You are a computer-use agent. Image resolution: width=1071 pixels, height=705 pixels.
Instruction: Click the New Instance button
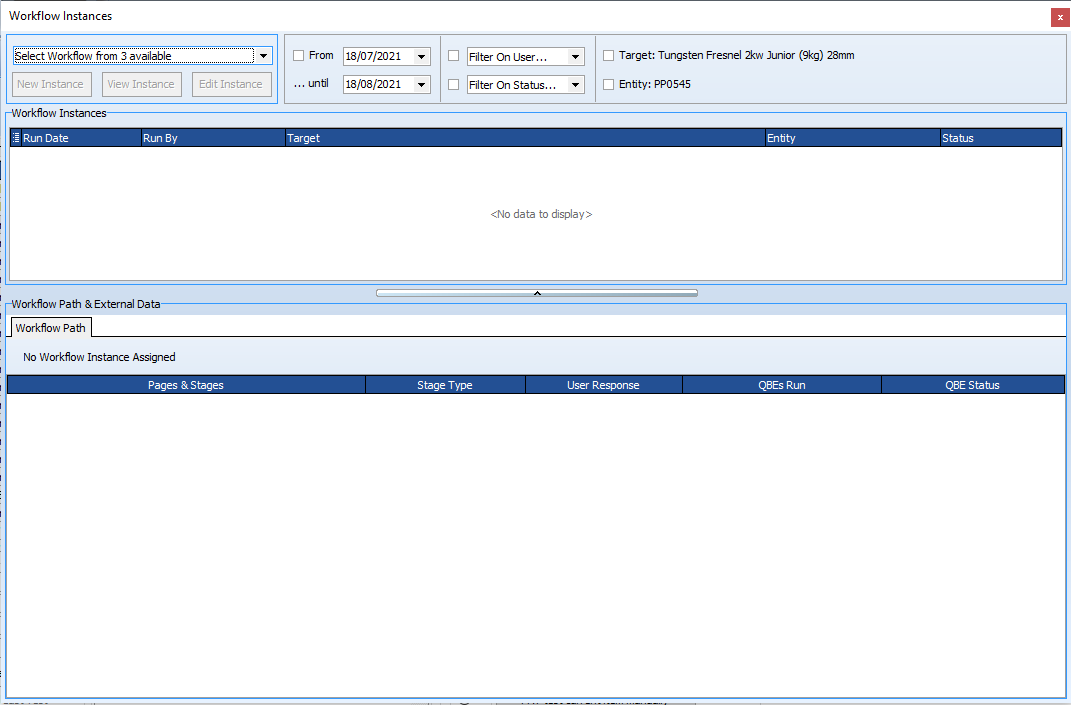(x=51, y=84)
